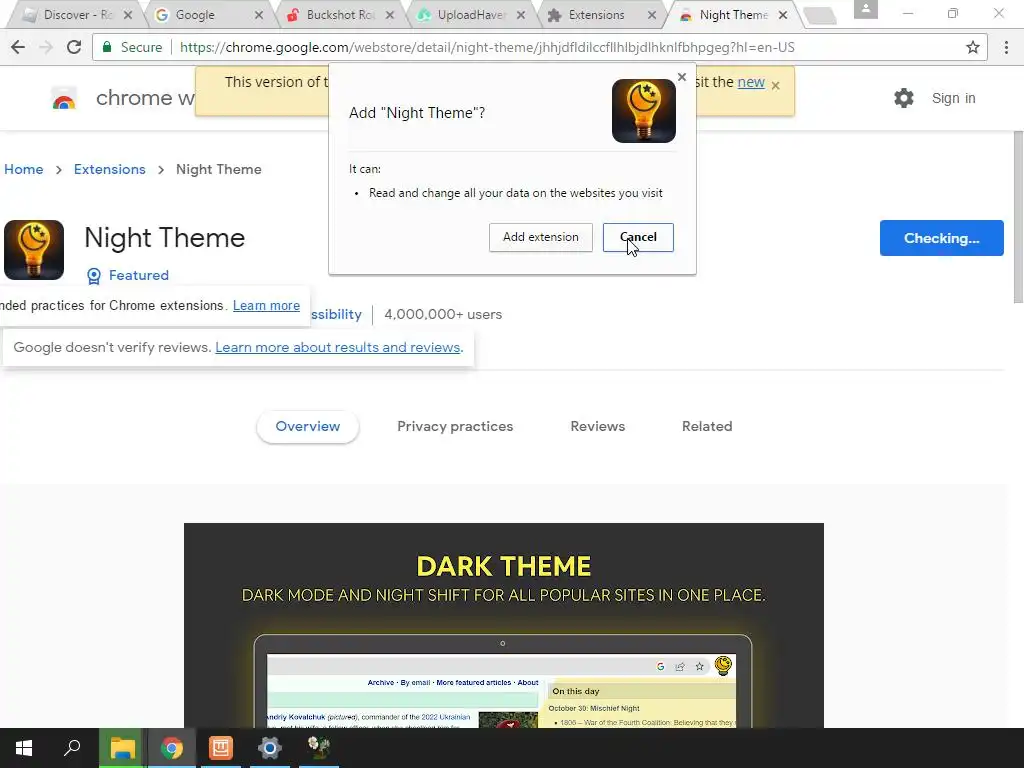This screenshot has height=768, width=1024.
Task: Select the Overview section tab
Action: click(308, 426)
